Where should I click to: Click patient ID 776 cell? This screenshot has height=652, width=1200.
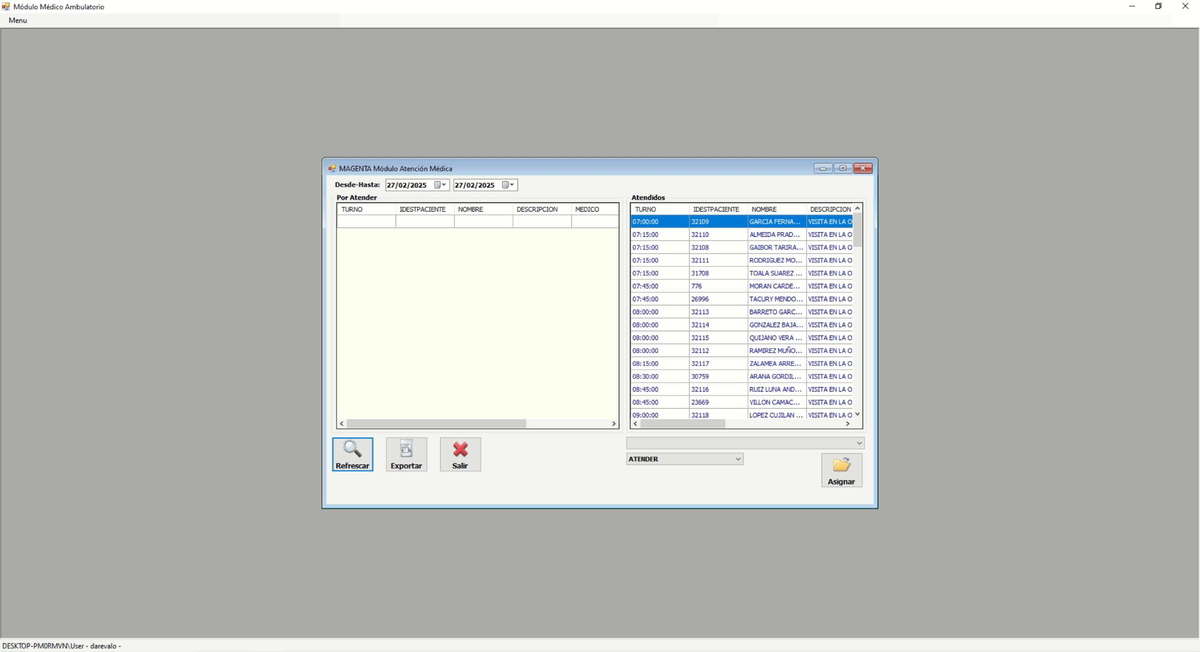(x=718, y=286)
